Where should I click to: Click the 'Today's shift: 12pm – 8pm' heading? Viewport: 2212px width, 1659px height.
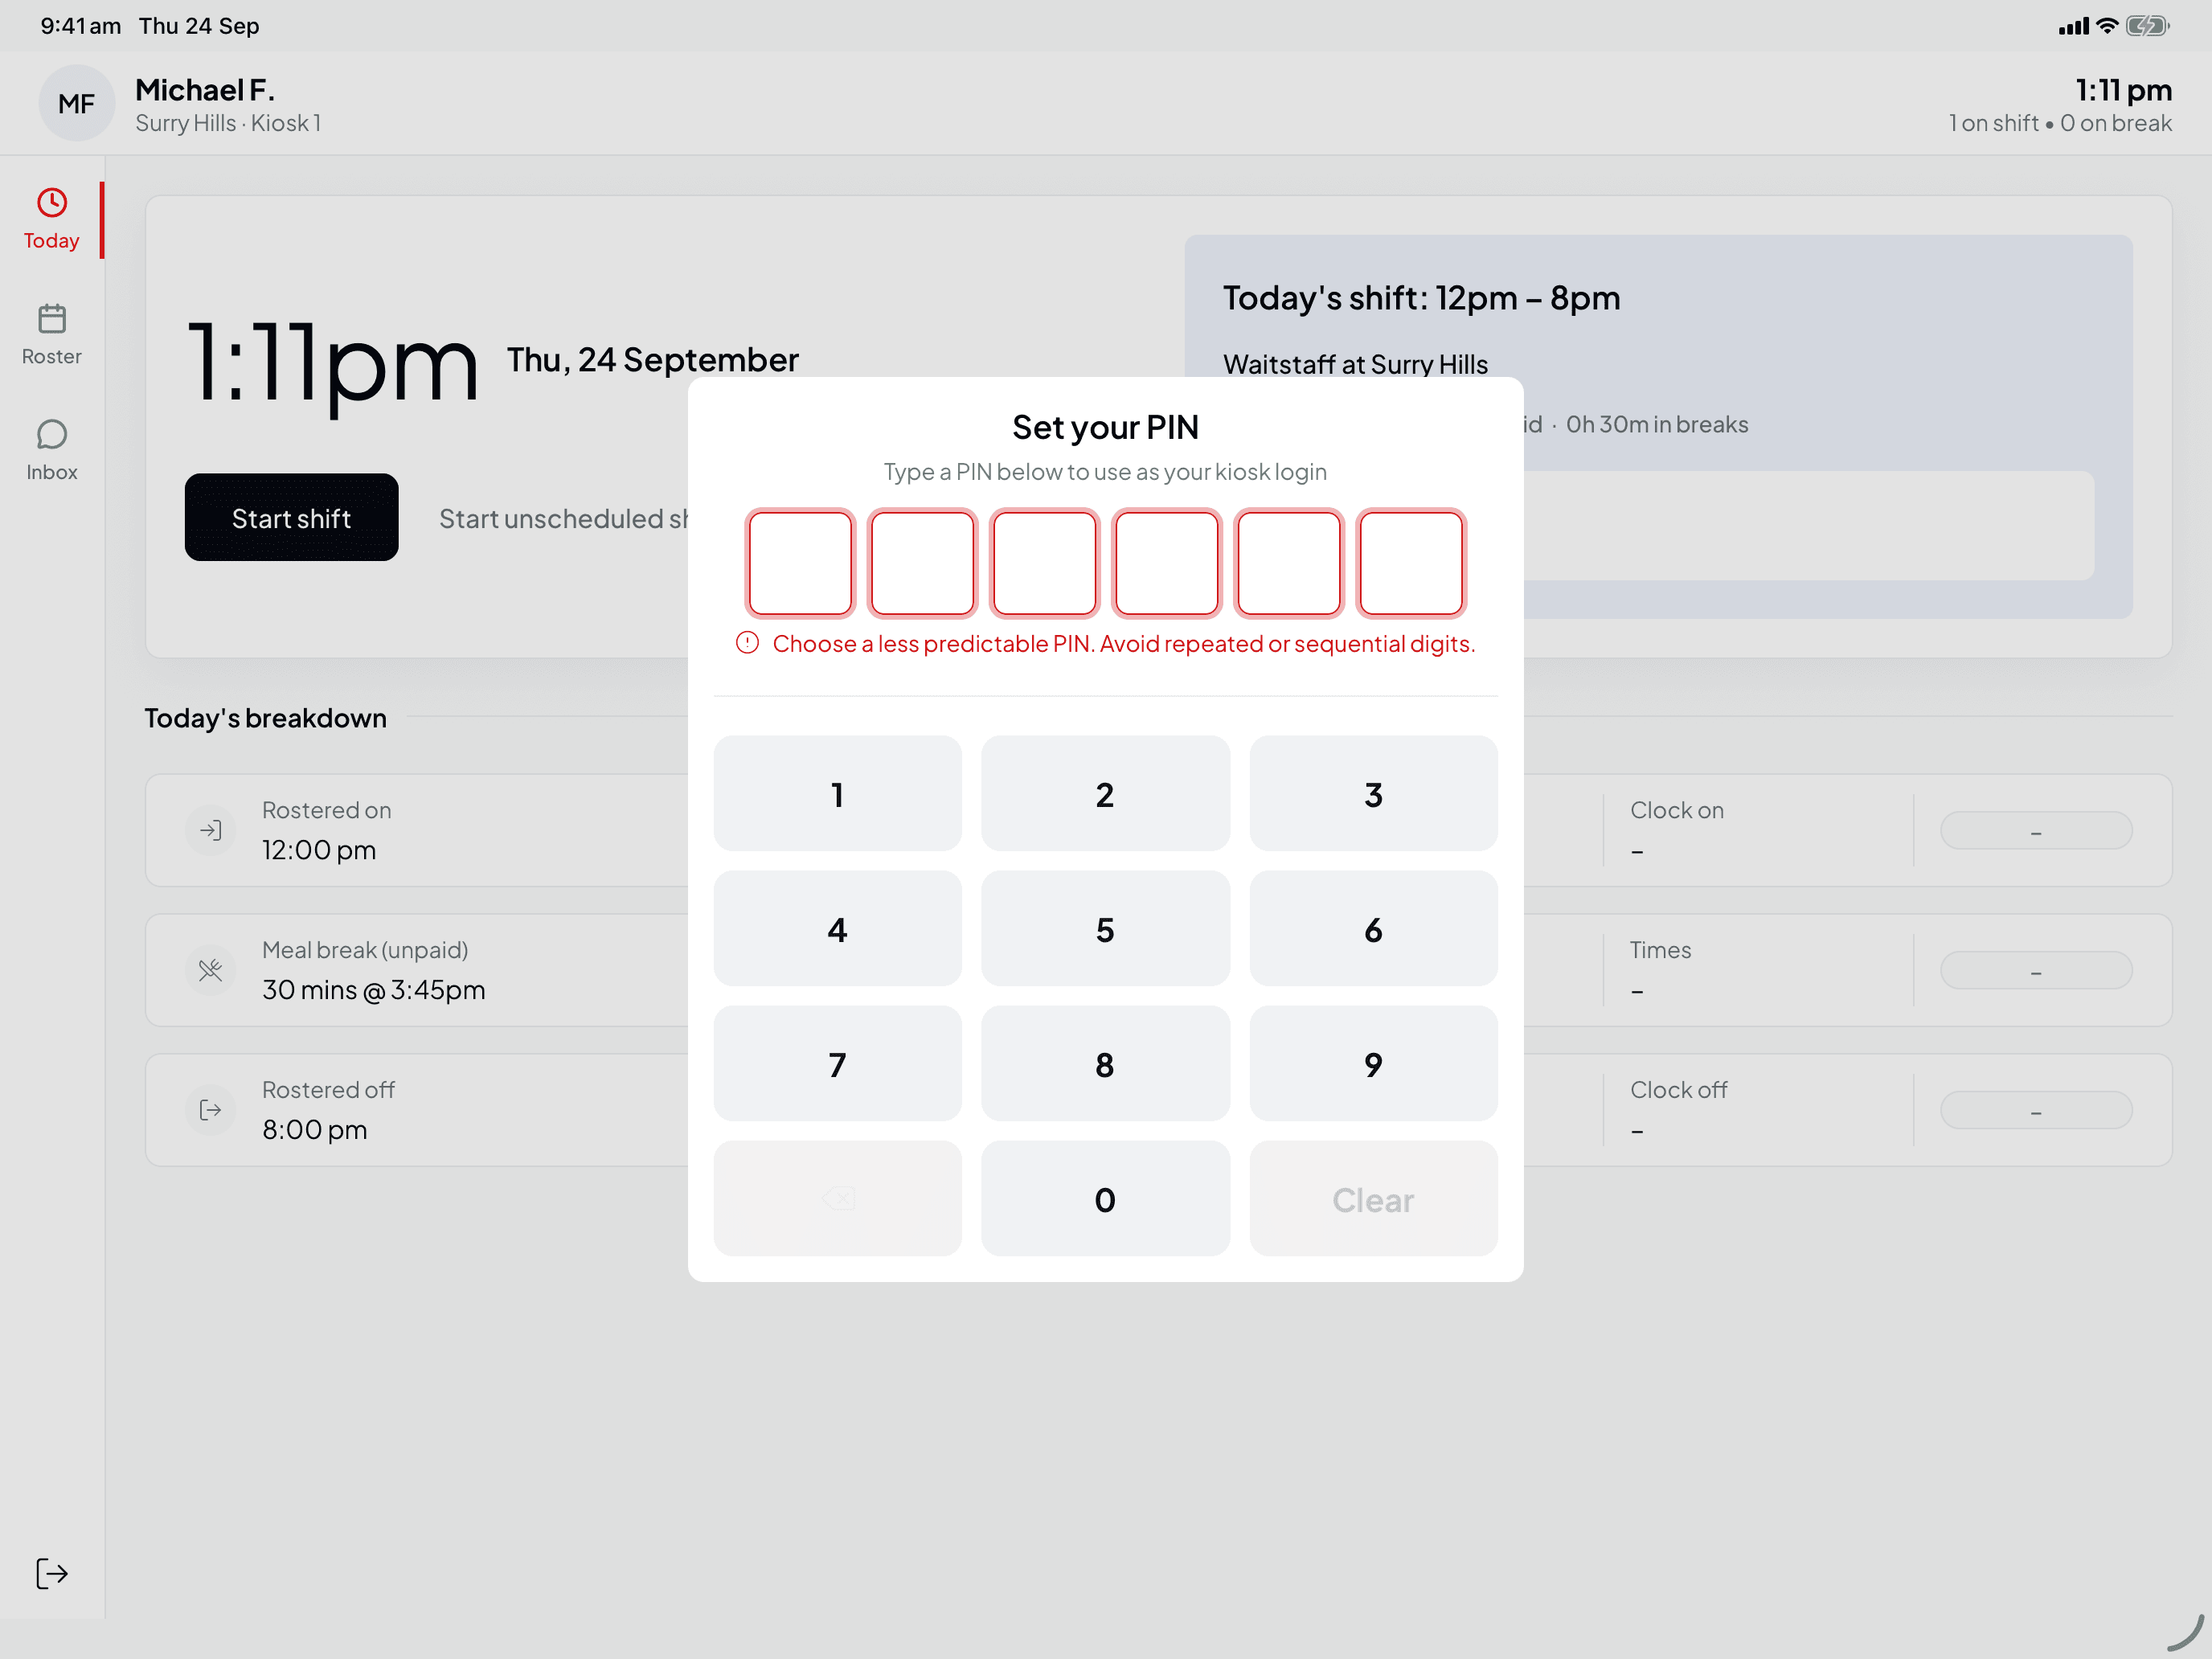coord(1421,298)
